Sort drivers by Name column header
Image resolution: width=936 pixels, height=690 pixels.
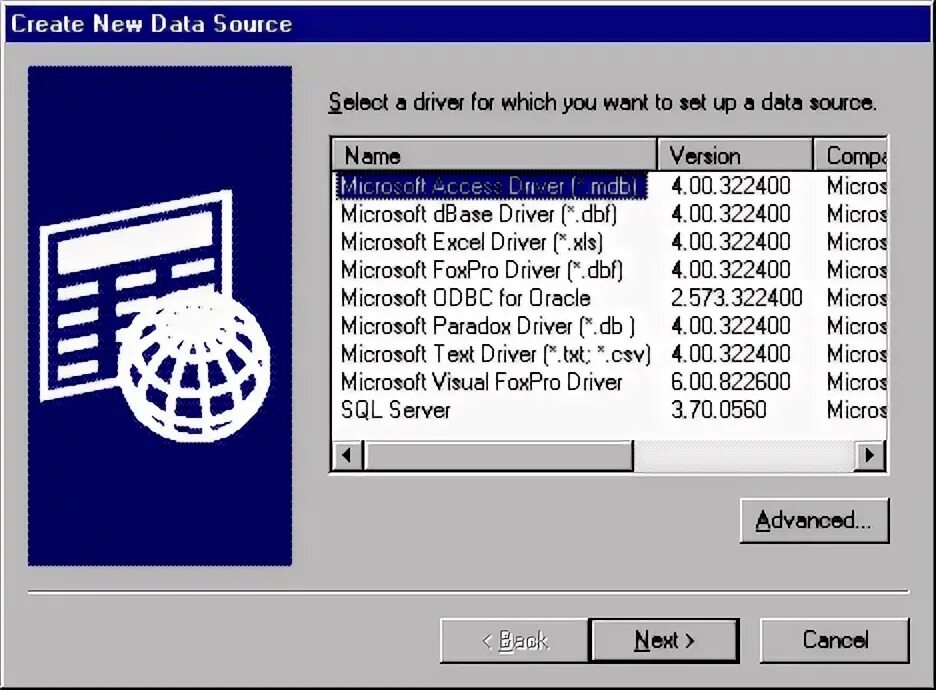pos(494,156)
